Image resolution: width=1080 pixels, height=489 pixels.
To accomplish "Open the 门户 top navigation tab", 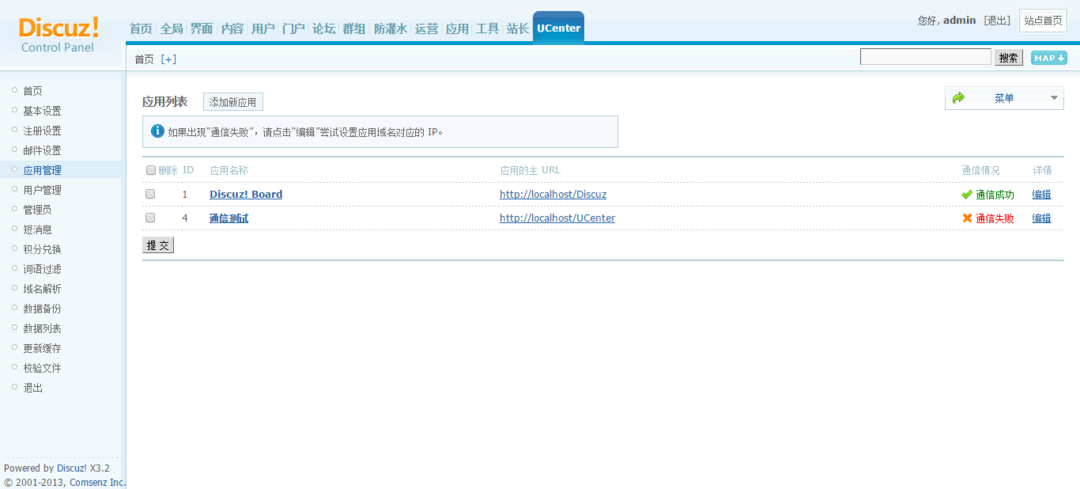I will point(293,29).
